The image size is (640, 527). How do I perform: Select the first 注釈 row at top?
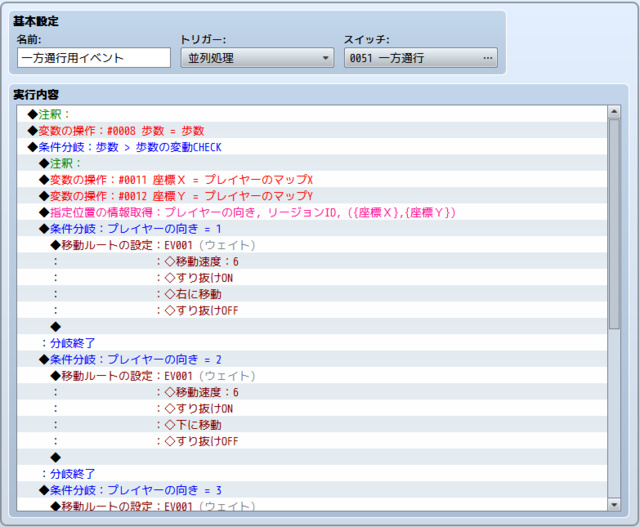312,114
